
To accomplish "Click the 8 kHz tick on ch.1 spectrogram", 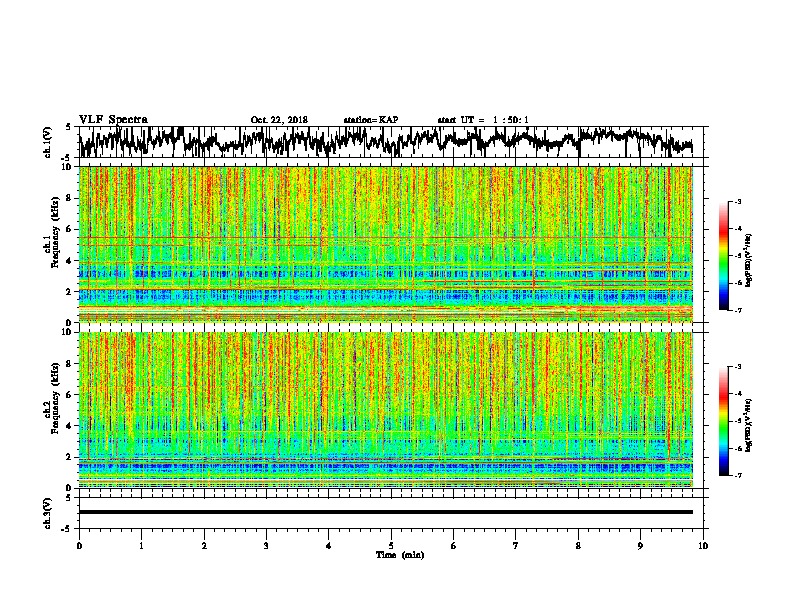I will pos(69,198).
